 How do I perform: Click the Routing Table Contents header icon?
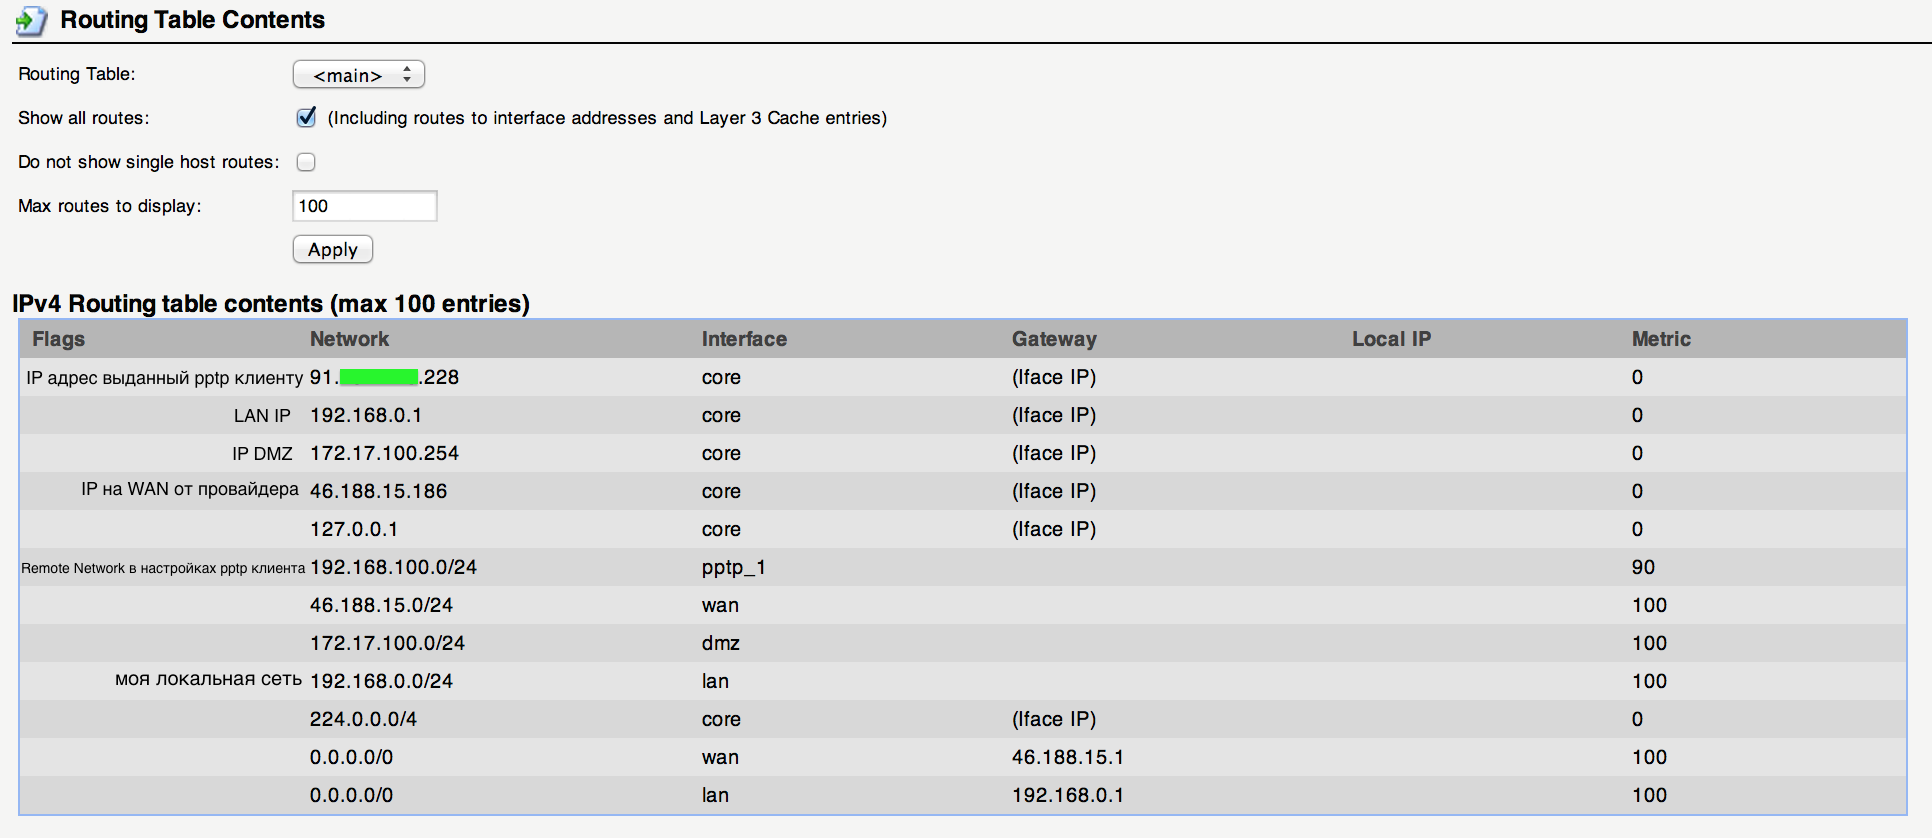tap(31, 21)
